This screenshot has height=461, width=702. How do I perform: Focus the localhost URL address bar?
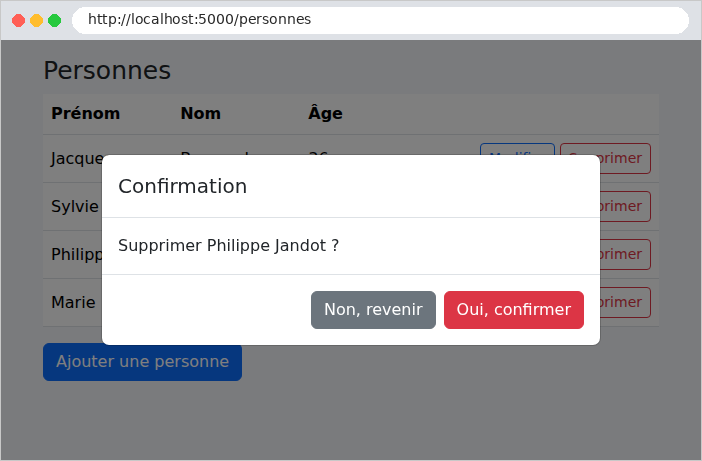pyautogui.click(x=380, y=20)
